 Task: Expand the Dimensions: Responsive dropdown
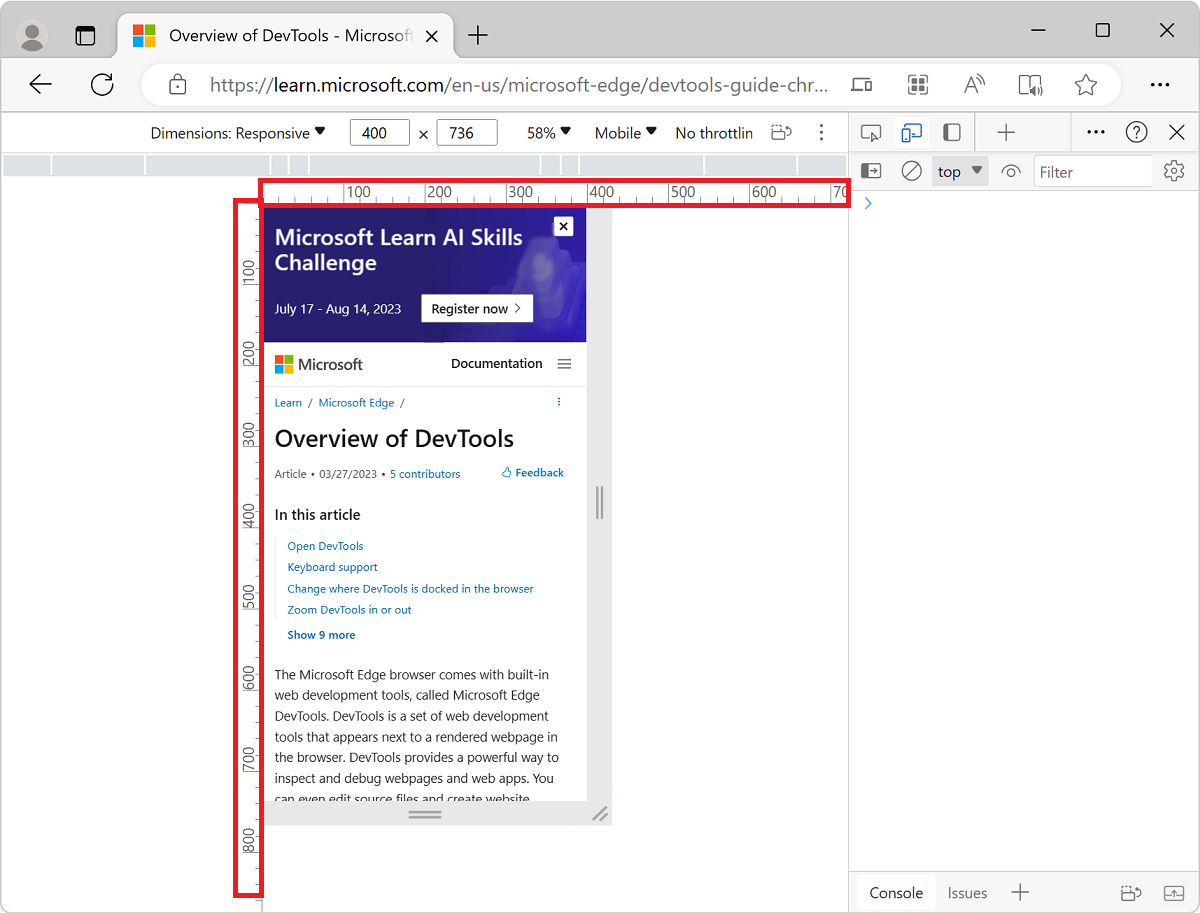point(238,133)
